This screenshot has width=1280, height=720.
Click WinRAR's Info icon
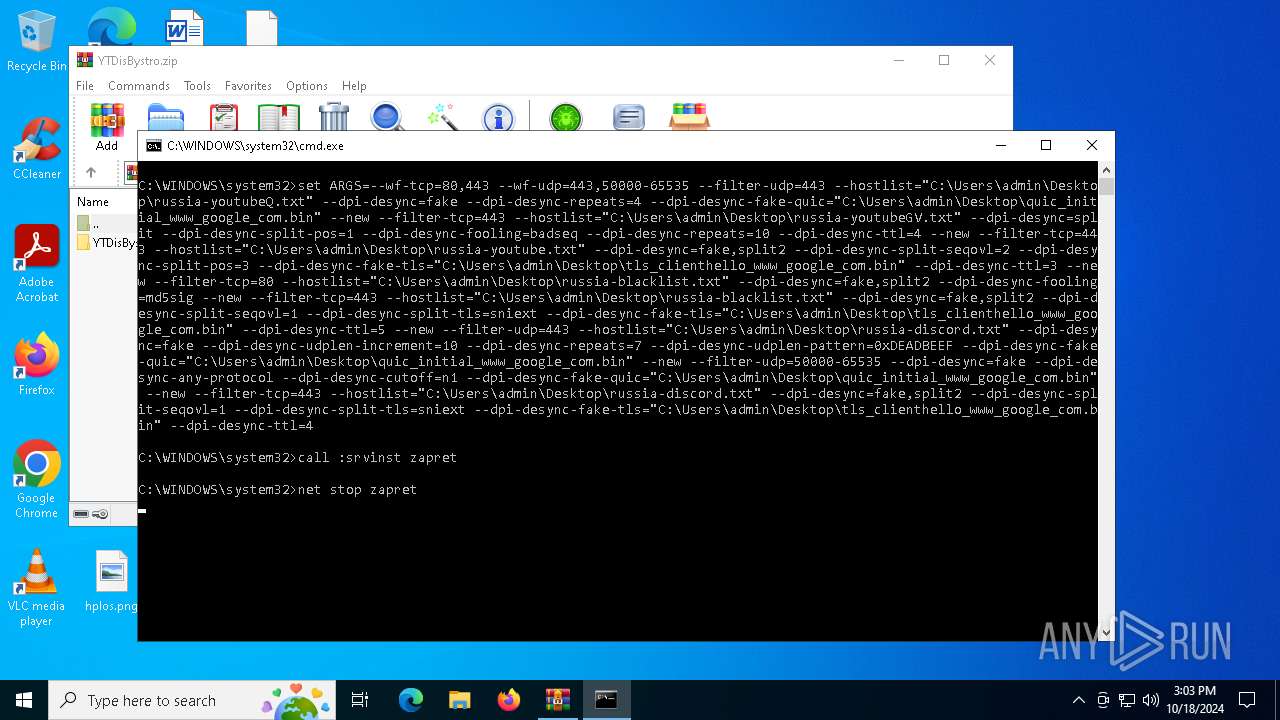click(x=498, y=117)
